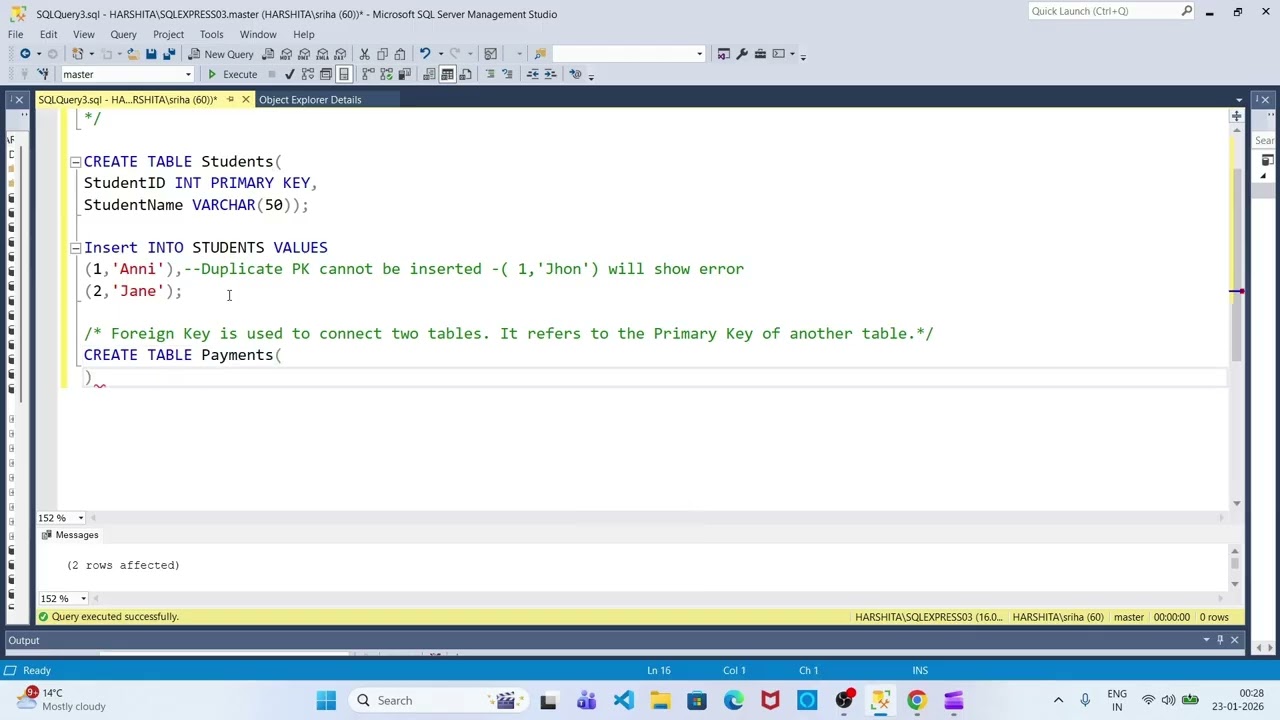The height and width of the screenshot is (720, 1280).
Task: Click the Undo arrow icon
Action: click(x=425, y=54)
